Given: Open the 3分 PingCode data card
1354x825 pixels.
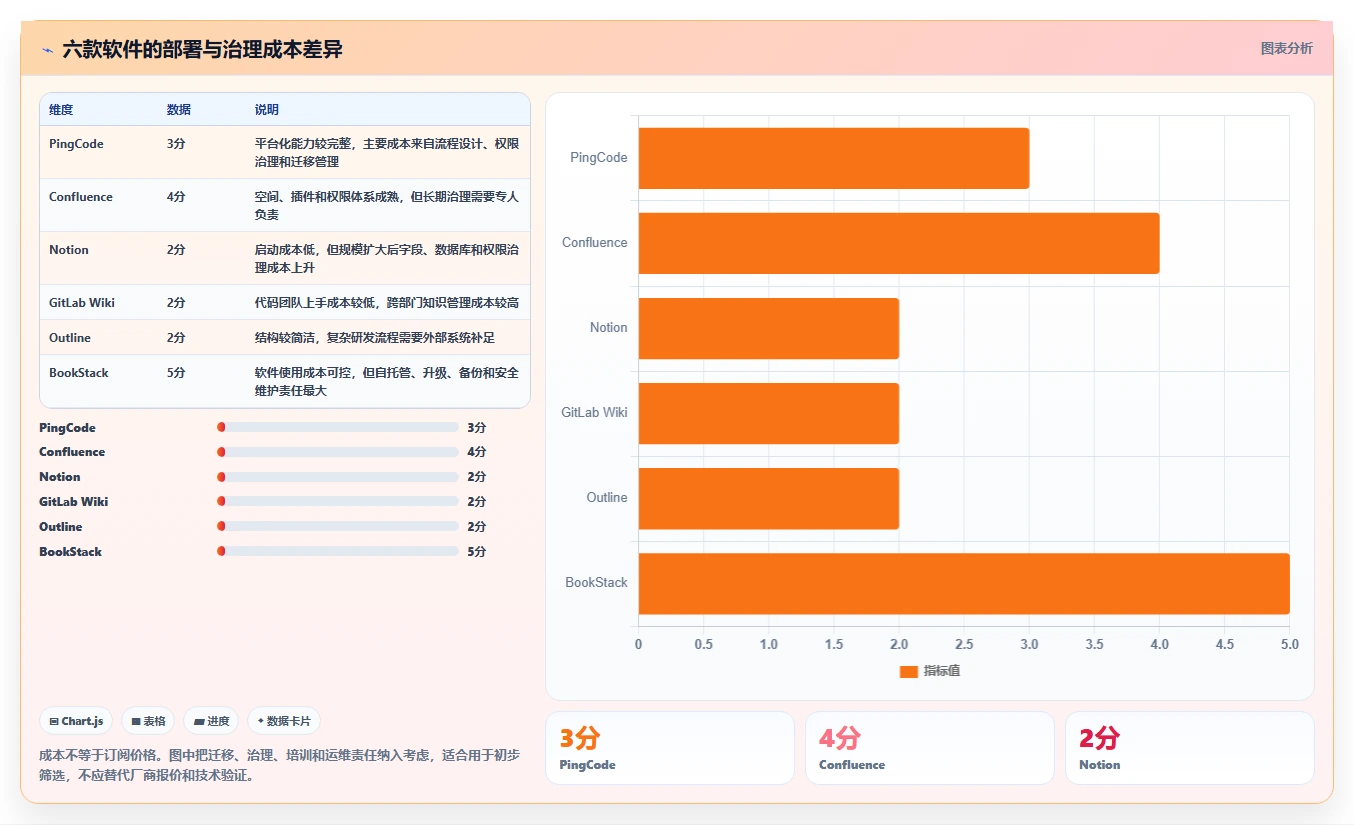Looking at the screenshot, I should coord(670,748).
